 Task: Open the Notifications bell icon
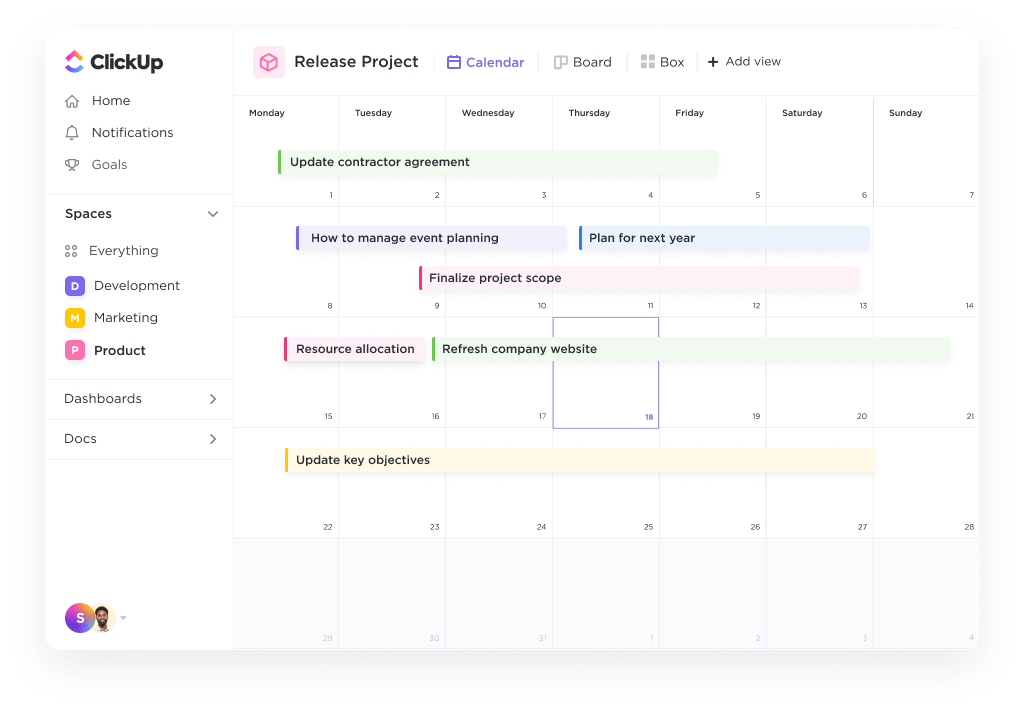coord(72,132)
